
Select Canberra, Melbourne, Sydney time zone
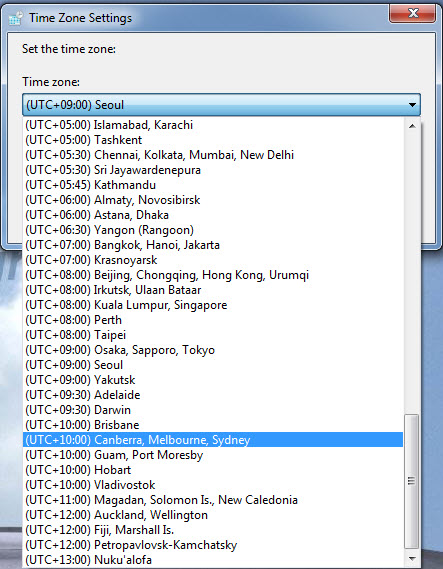[213, 440]
